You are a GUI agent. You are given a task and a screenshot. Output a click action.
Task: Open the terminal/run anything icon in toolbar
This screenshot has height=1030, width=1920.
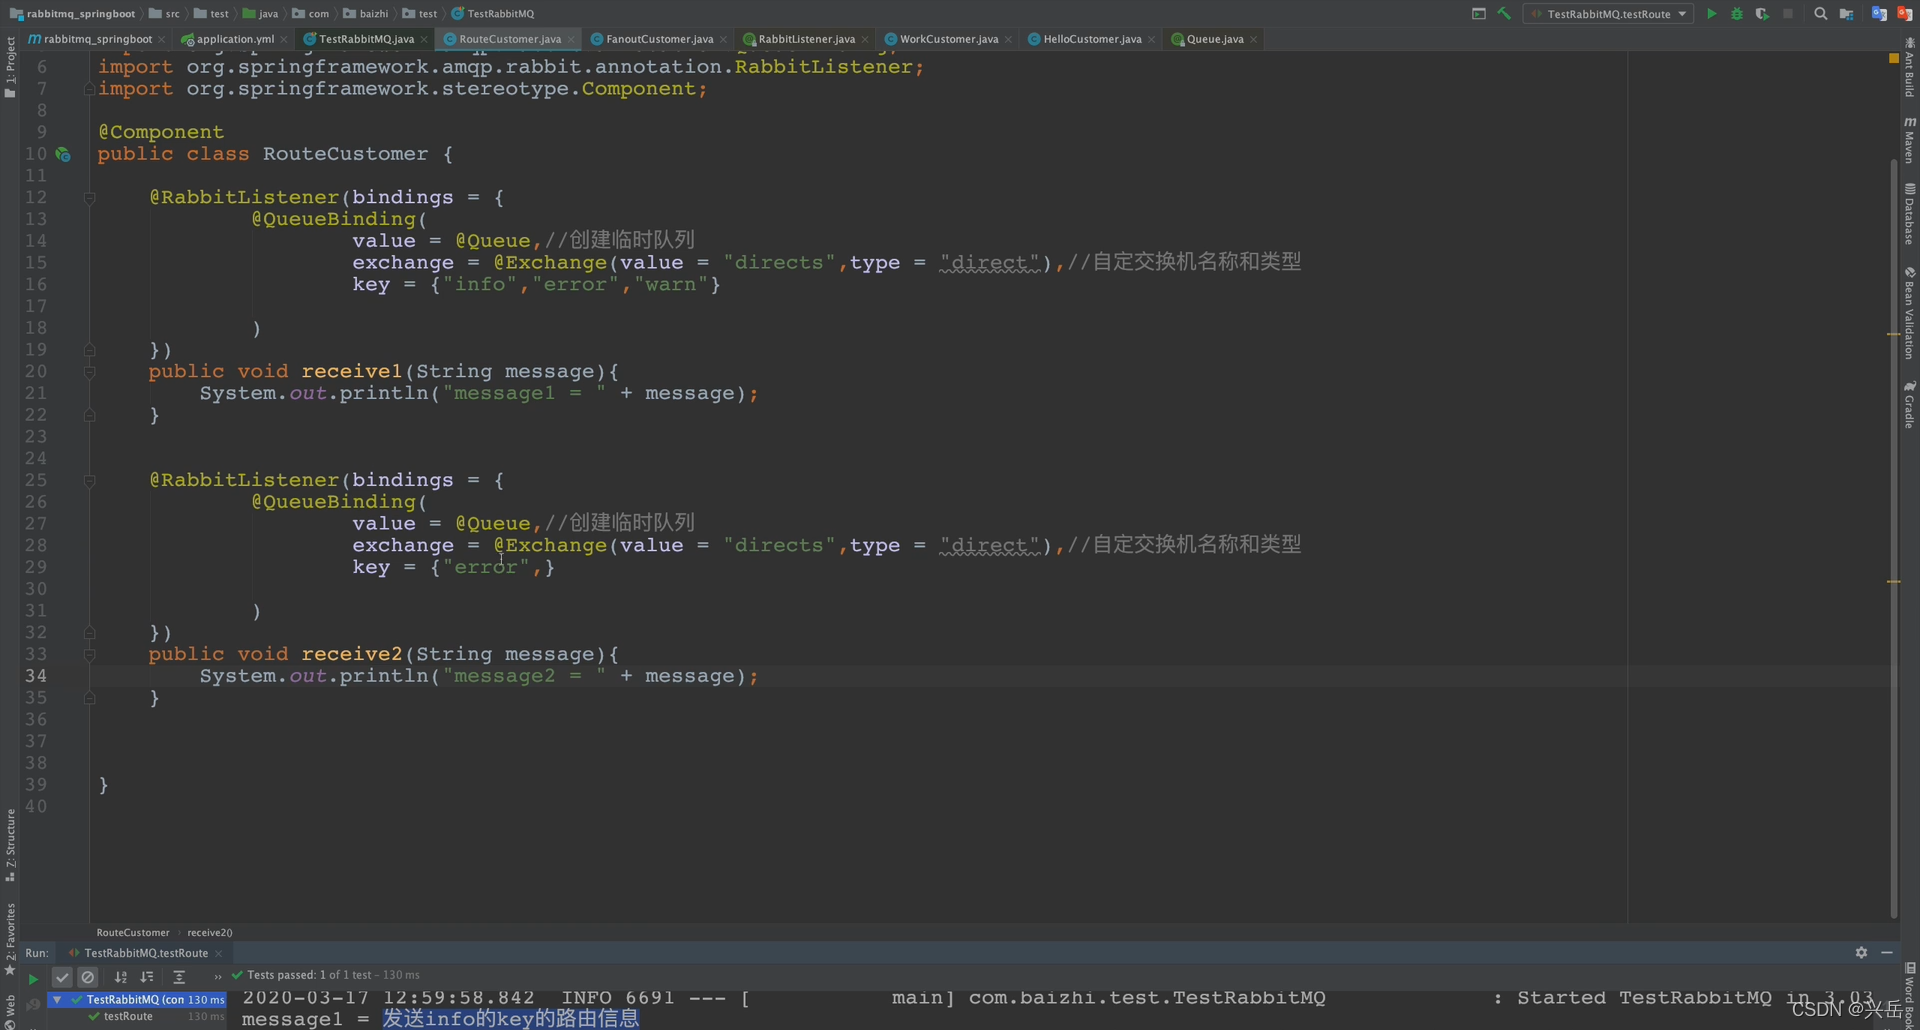[1478, 14]
